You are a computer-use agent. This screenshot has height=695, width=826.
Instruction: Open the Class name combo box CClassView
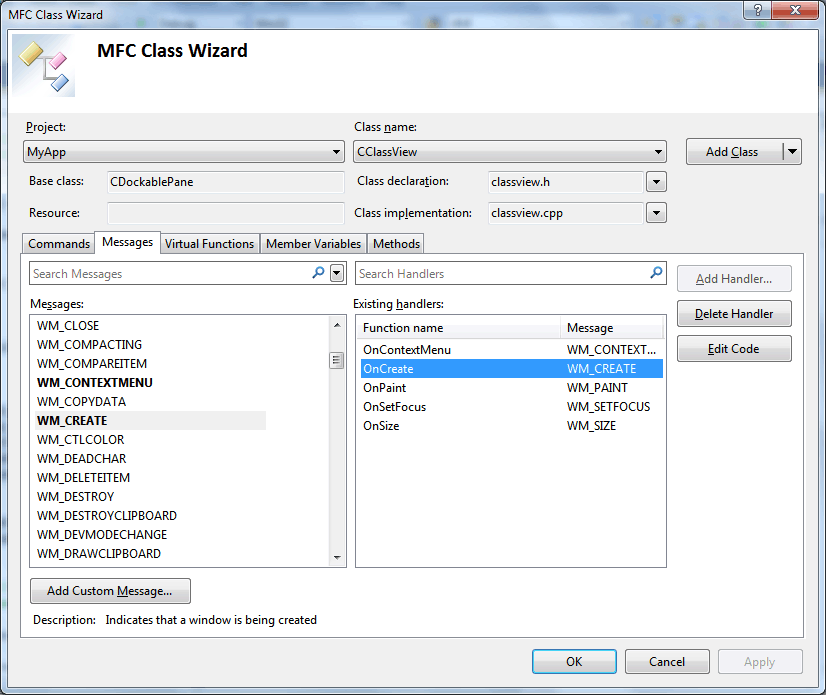pos(509,152)
